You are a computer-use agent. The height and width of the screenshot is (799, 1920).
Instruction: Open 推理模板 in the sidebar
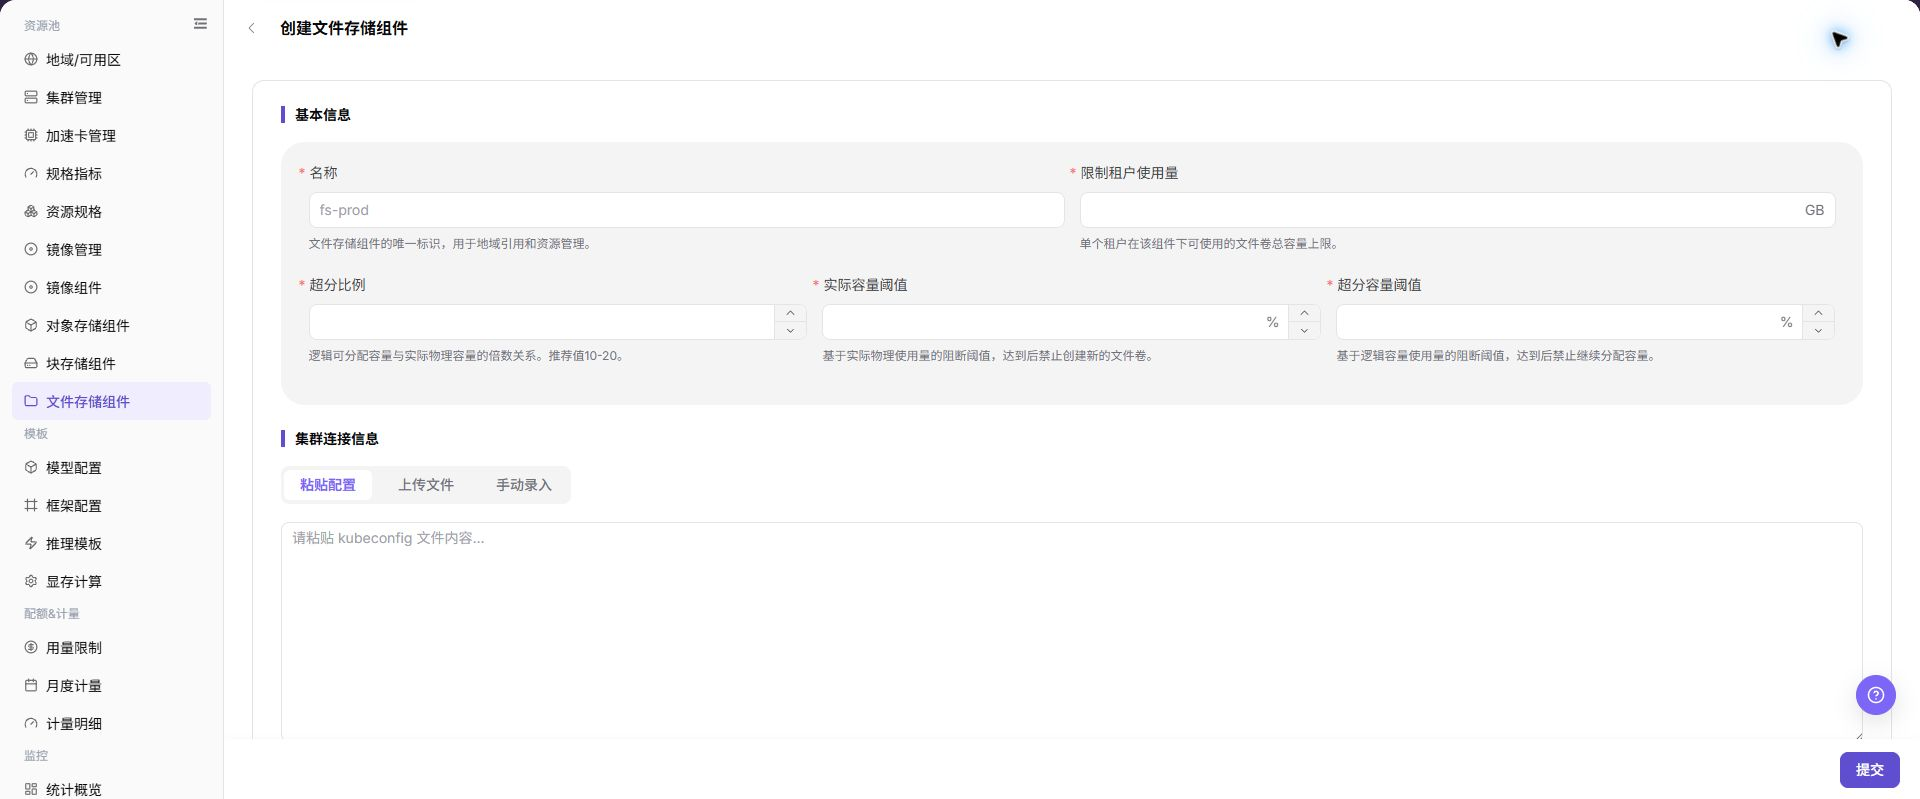click(111, 544)
